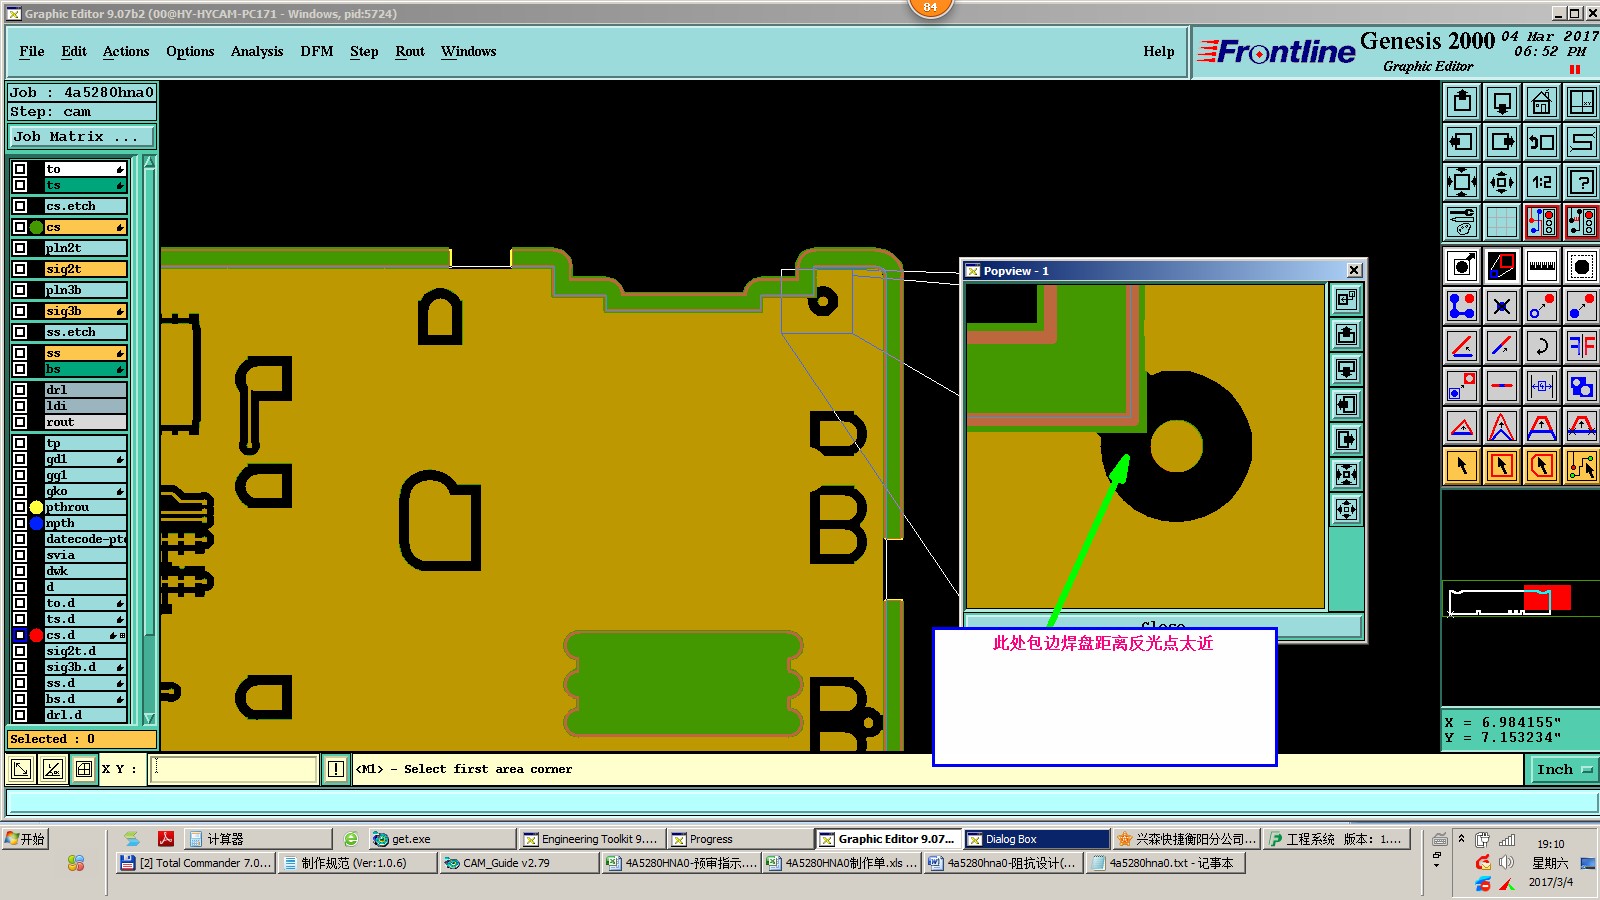Toggle checkbox for layer pln2t

click(x=20, y=248)
